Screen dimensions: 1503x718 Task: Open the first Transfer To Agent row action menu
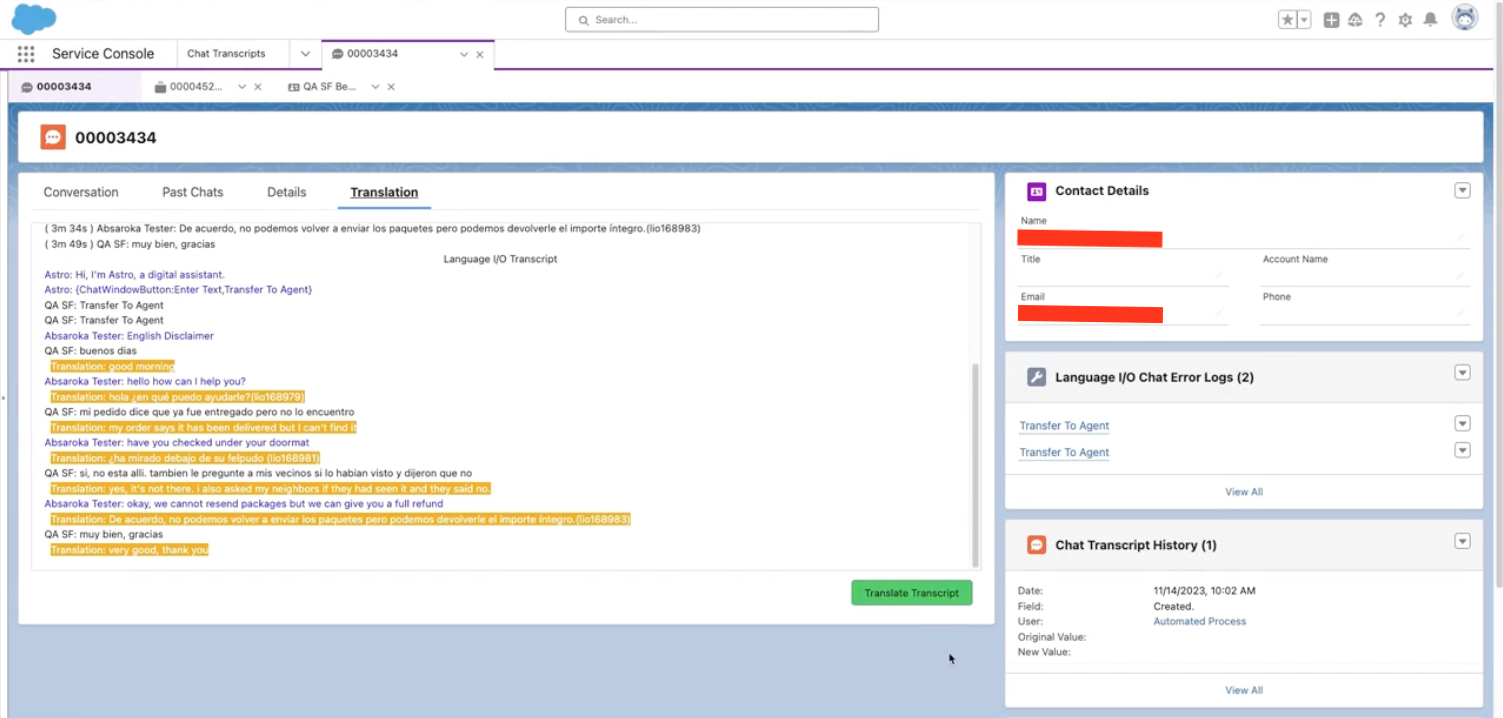[1462, 424]
